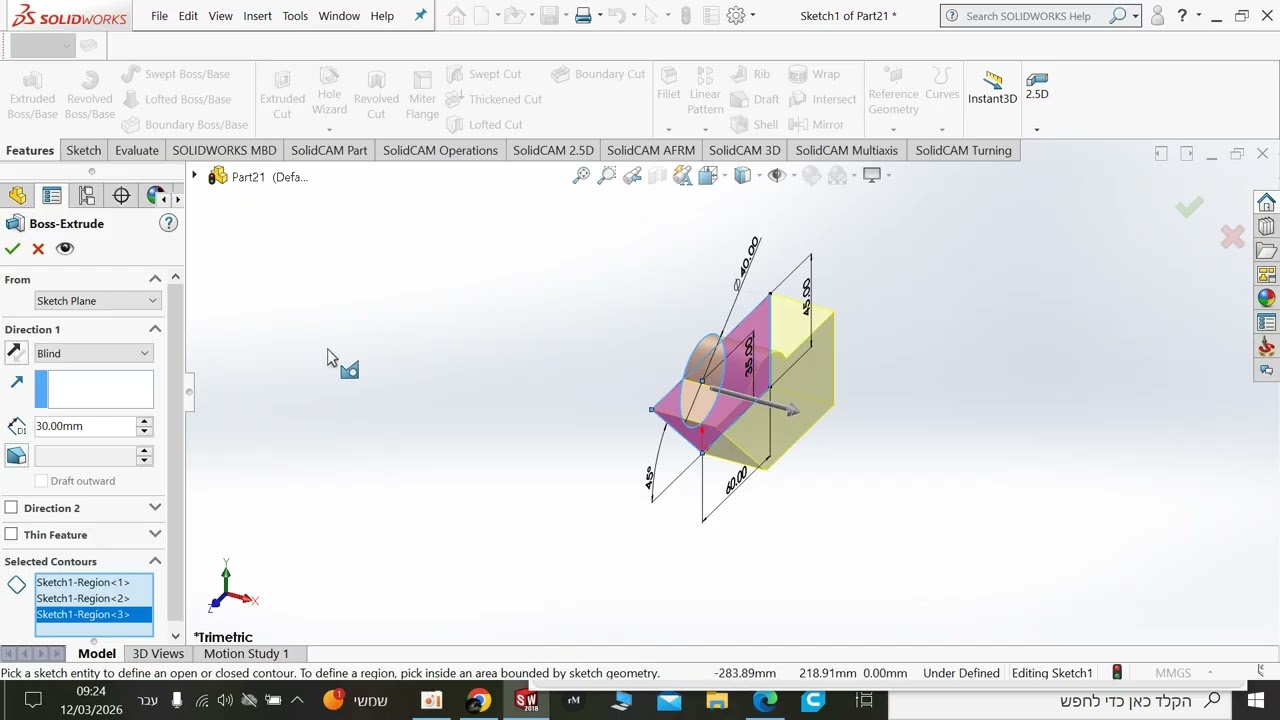The height and width of the screenshot is (720, 1280).
Task: Open Appearances color ball icon in task pane
Action: coord(1266,298)
